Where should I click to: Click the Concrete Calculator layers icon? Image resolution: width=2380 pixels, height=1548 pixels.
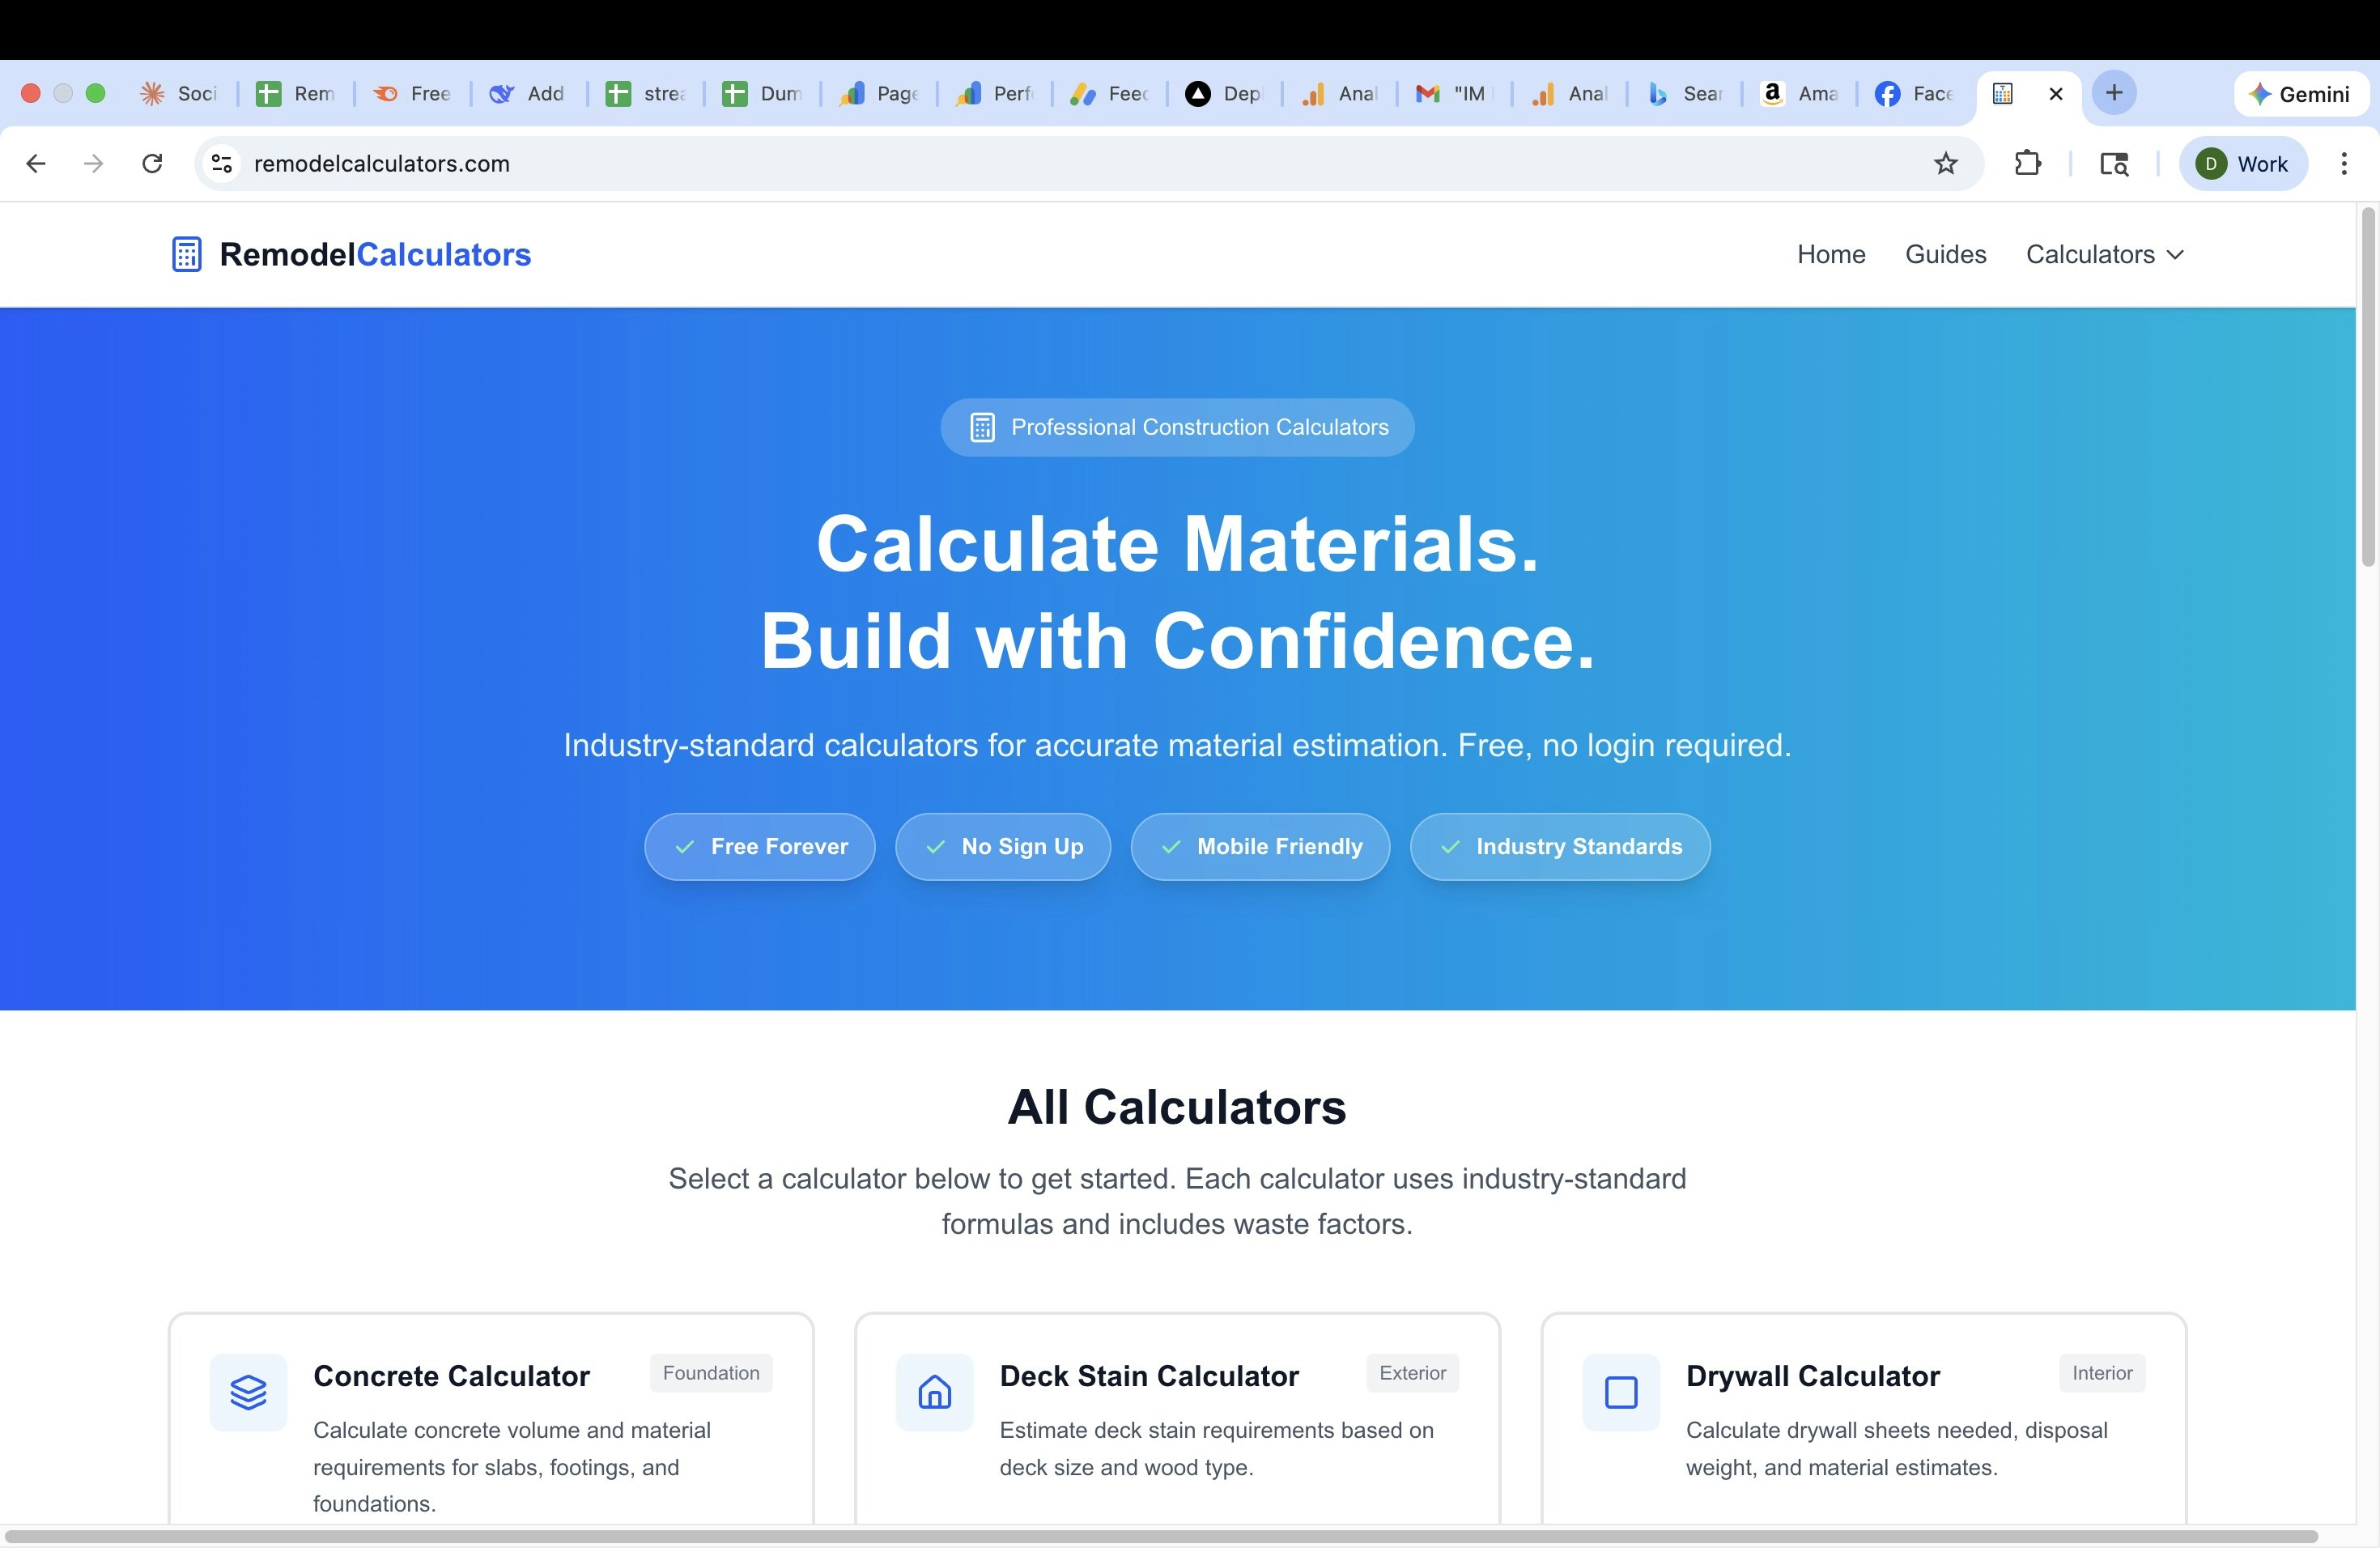(248, 1391)
